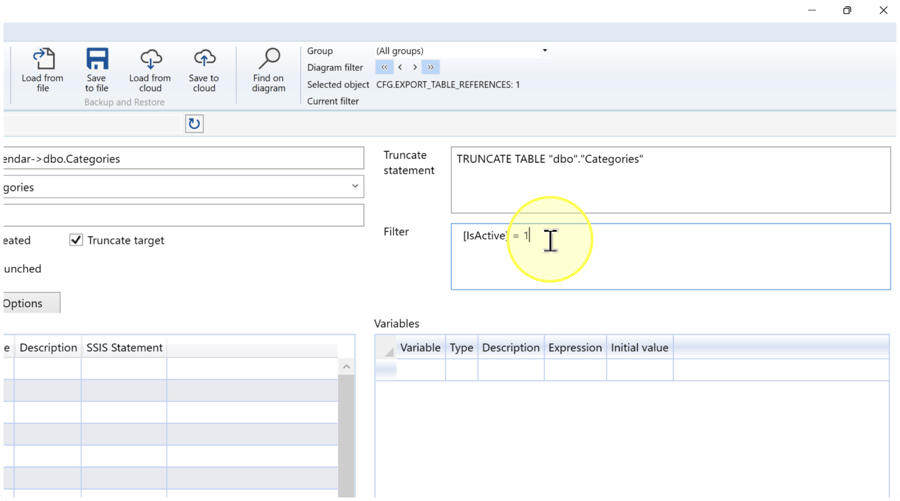Click the refresh arrow button
This screenshot has height=501, width=900.
point(194,123)
